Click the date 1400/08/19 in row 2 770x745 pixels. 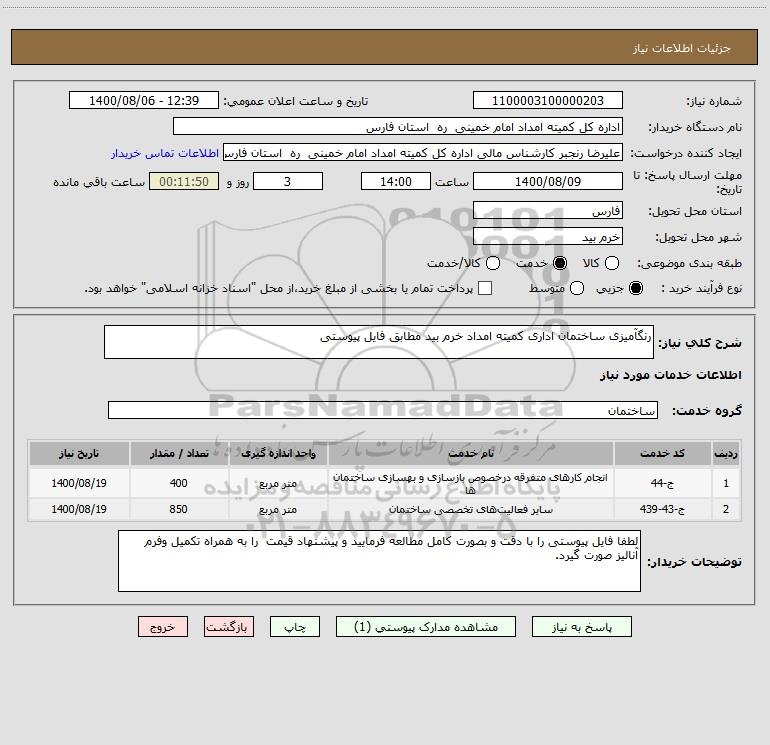point(79,509)
